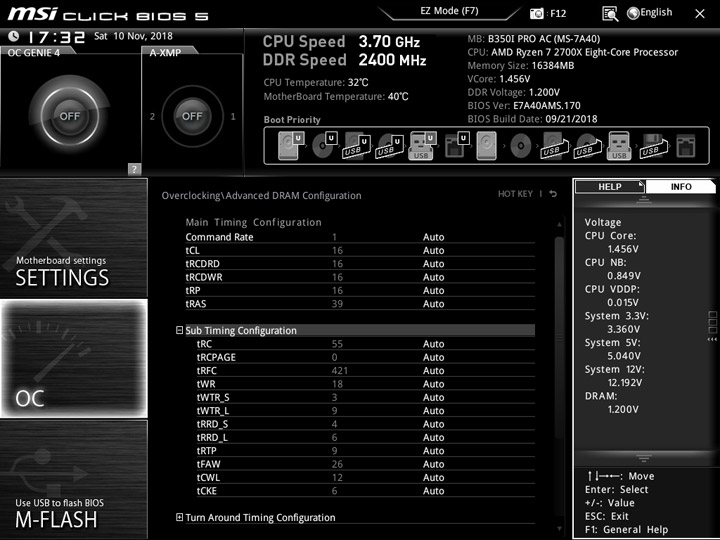Select the legacy USB floppy boot icon

[654, 146]
